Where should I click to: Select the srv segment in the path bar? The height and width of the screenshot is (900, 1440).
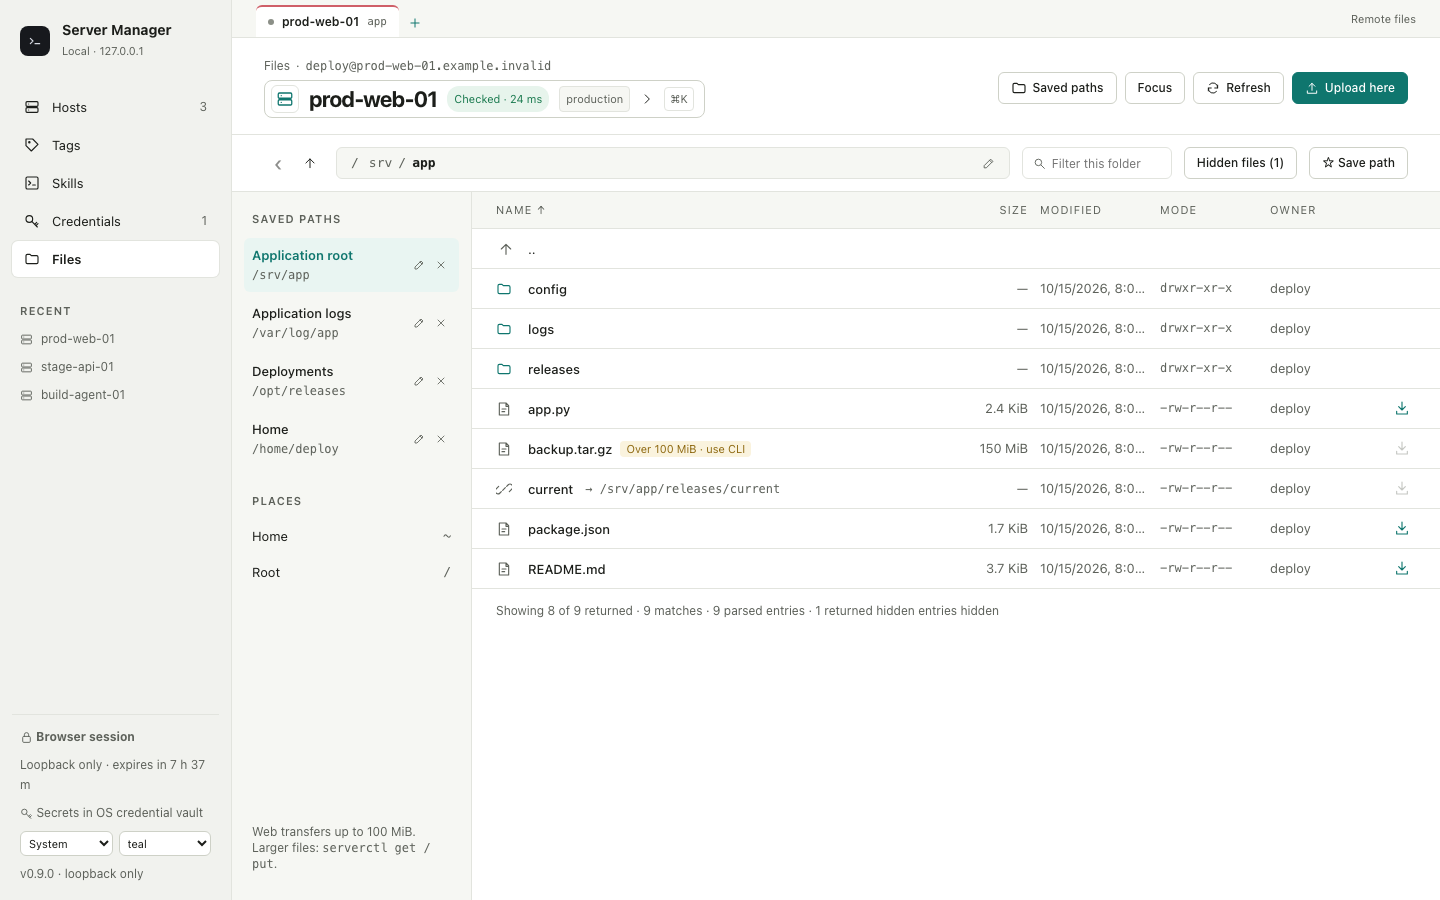coord(381,163)
